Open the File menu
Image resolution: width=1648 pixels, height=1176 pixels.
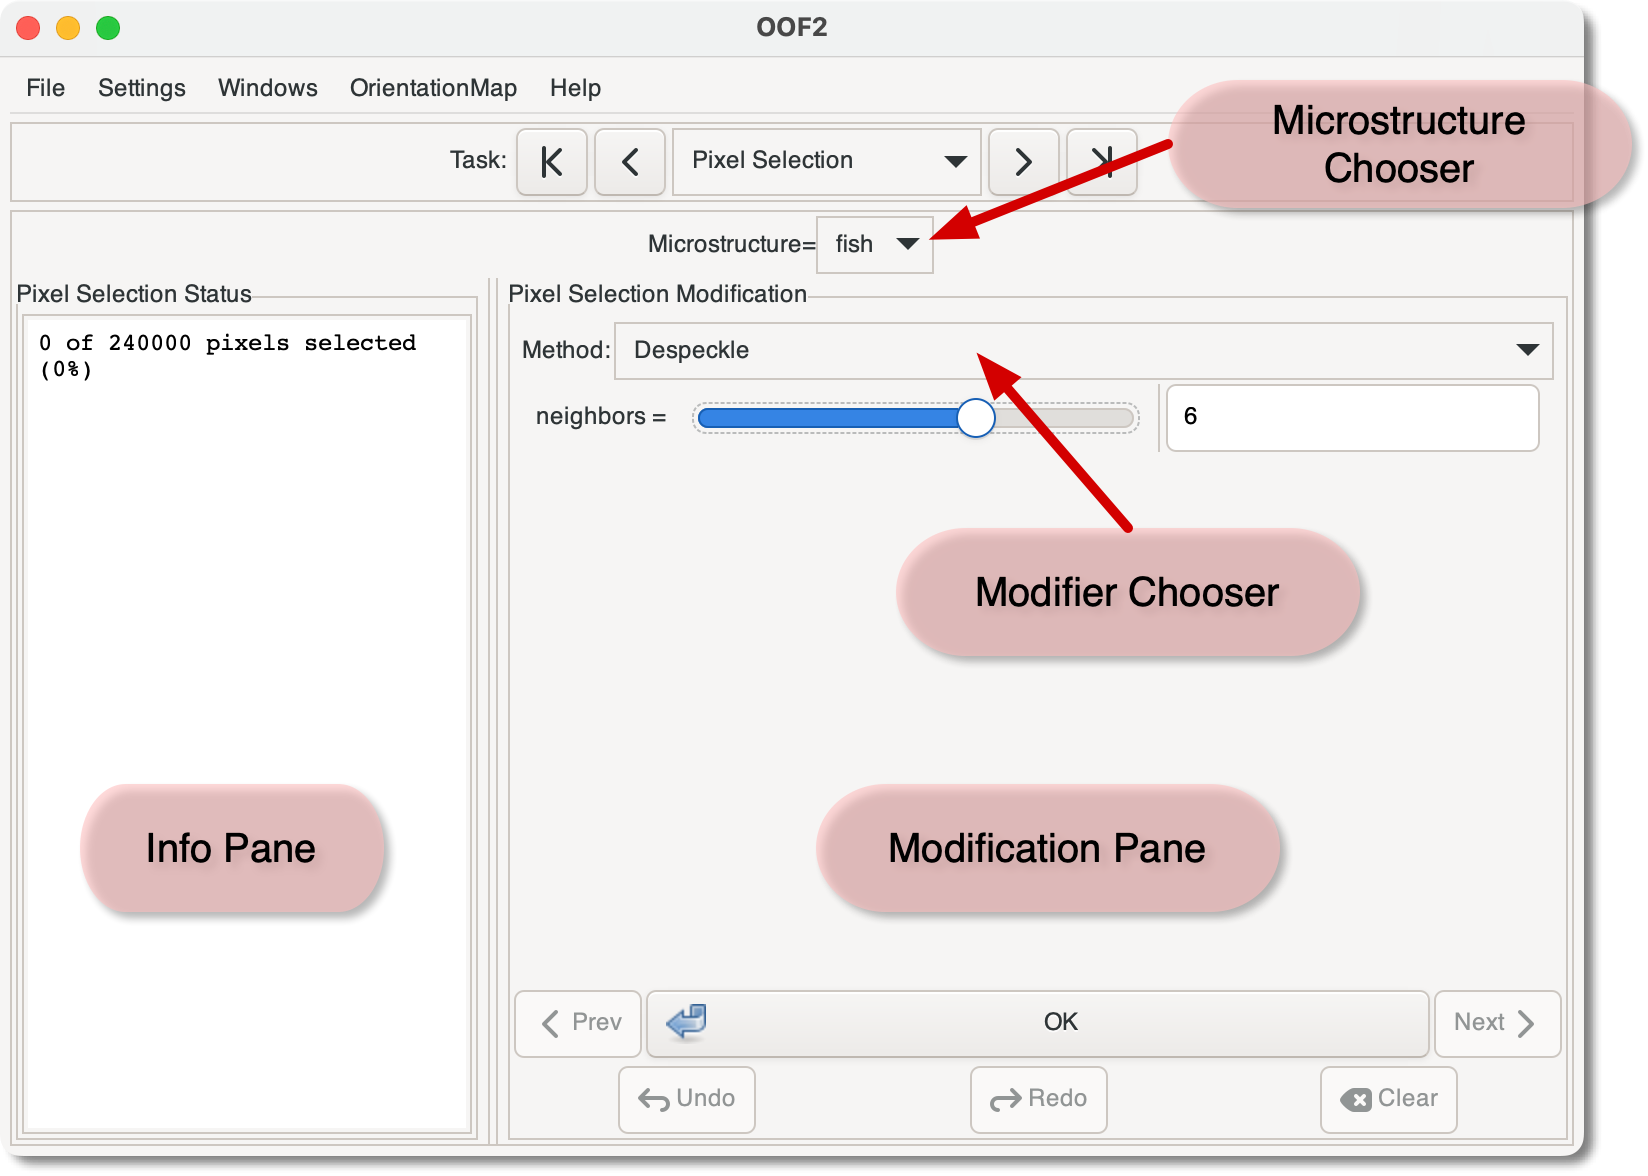pyautogui.click(x=46, y=88)
